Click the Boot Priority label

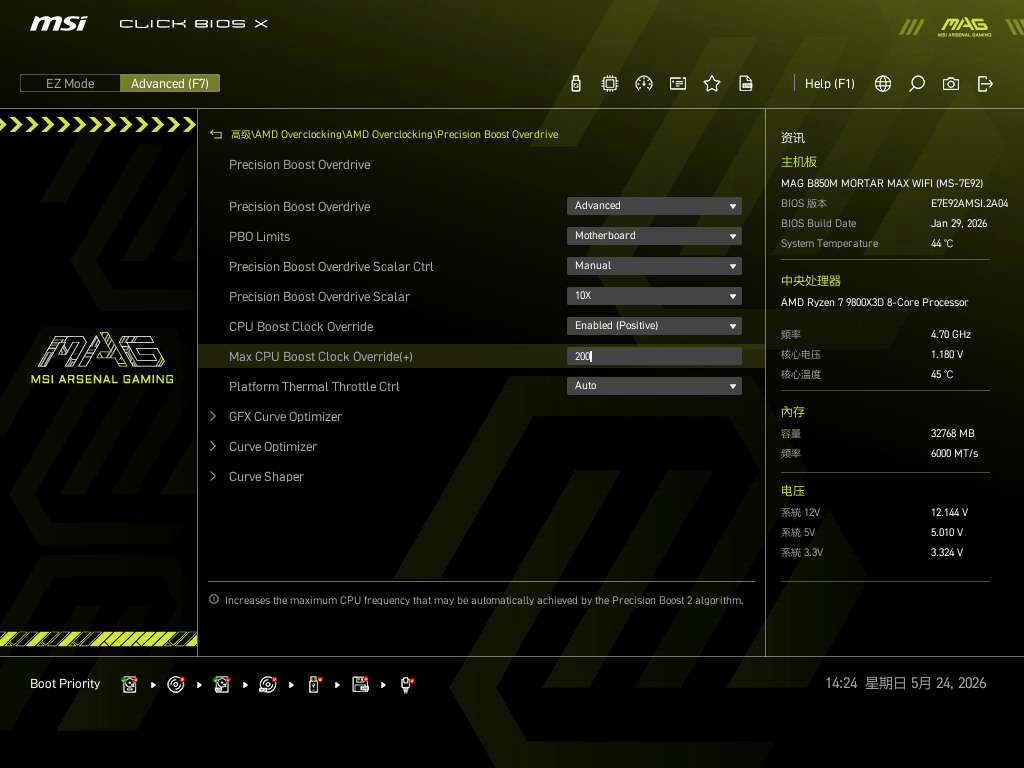(65, 684)
